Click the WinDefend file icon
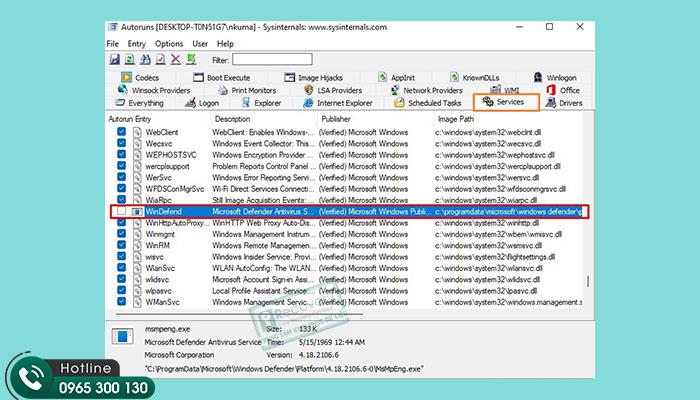The width and height of the screenshot is (700, 400). (137, 212)
